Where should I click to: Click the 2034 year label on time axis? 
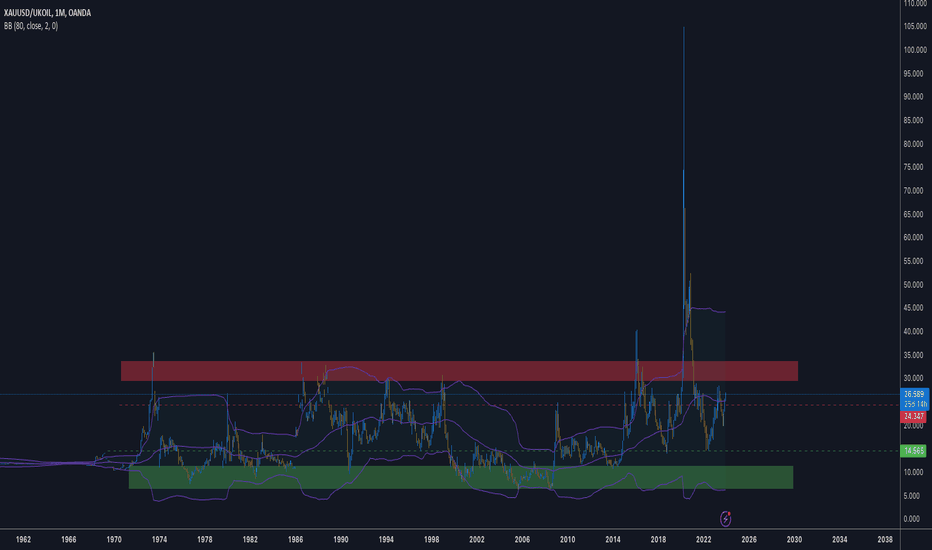click(839, 540)
